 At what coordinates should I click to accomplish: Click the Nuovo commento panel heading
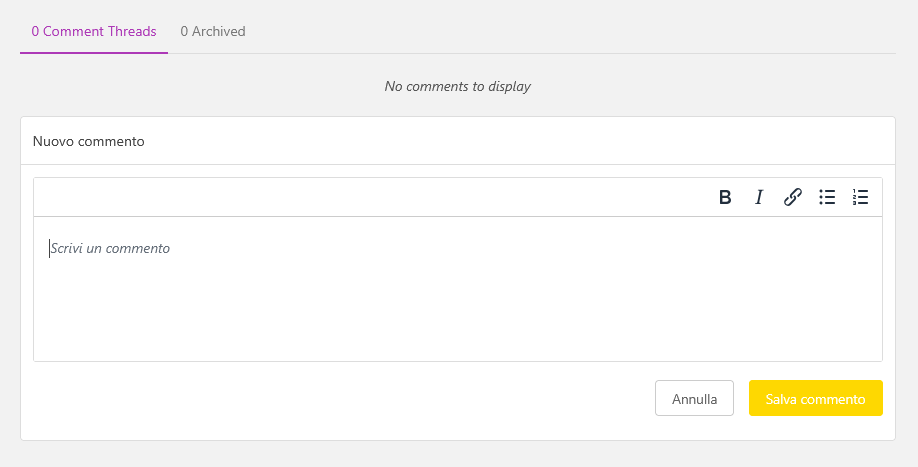pyautogui.click(x=88, y=141)
